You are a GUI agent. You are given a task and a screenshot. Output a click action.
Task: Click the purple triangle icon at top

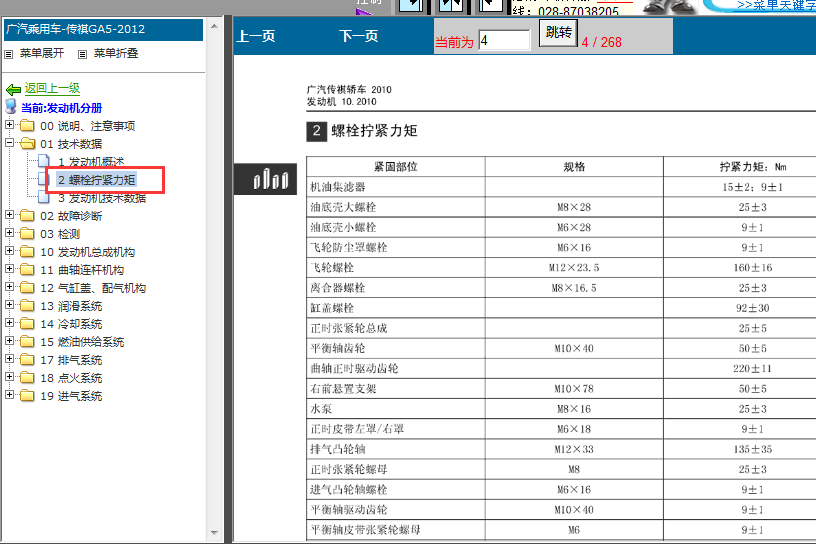tap(364, 11)
